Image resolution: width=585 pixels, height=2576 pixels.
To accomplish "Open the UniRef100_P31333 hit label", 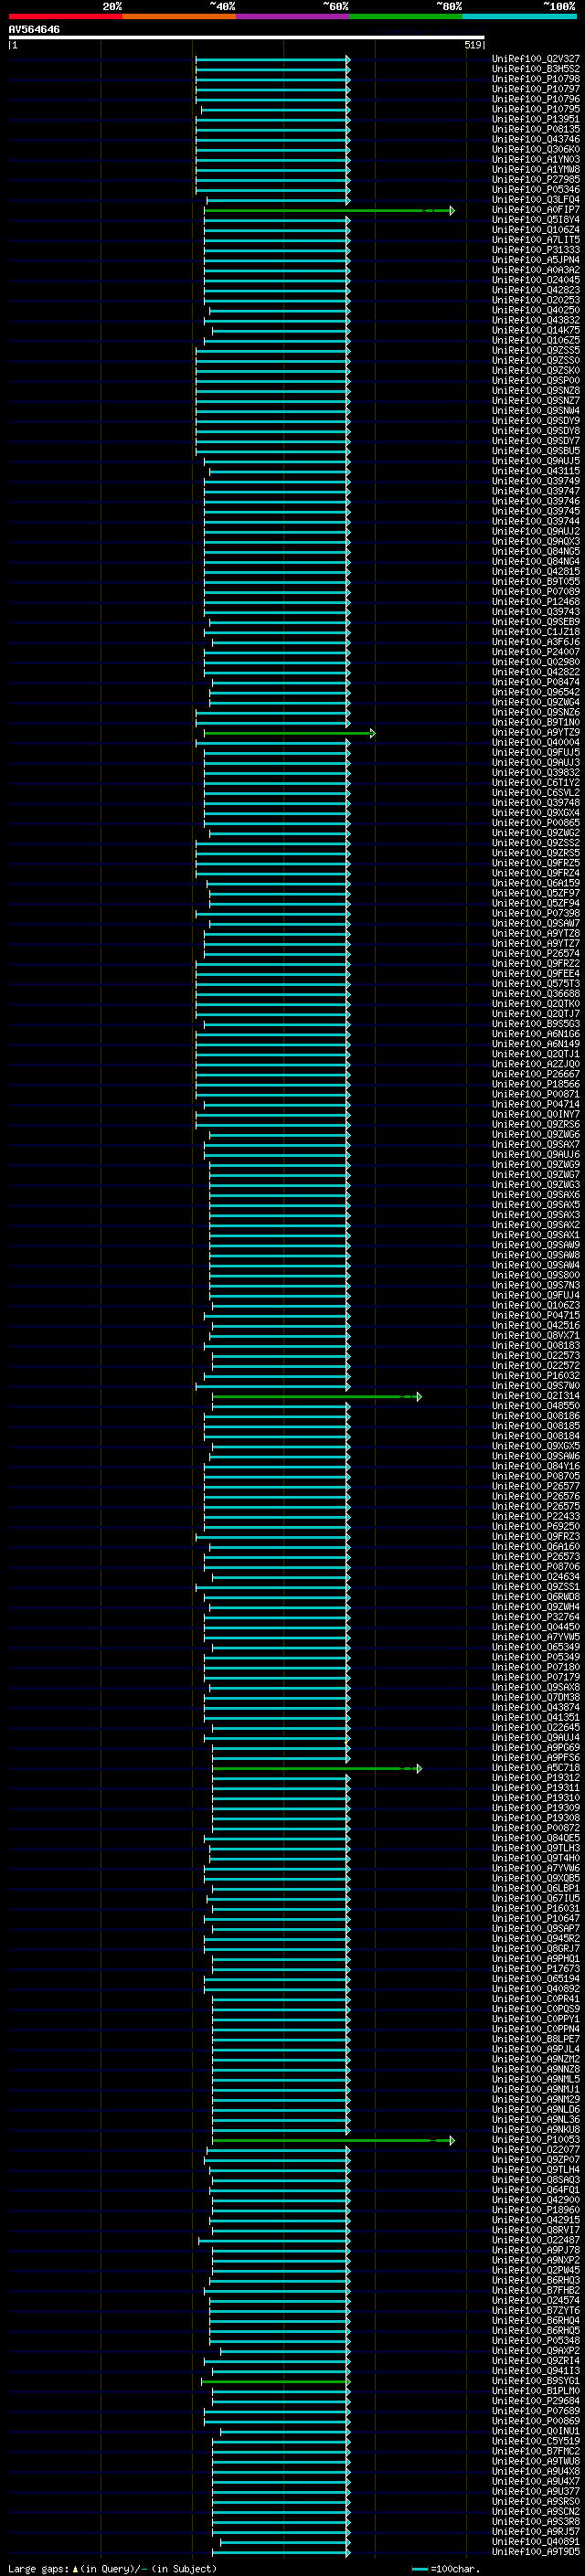I will (535, 250).
